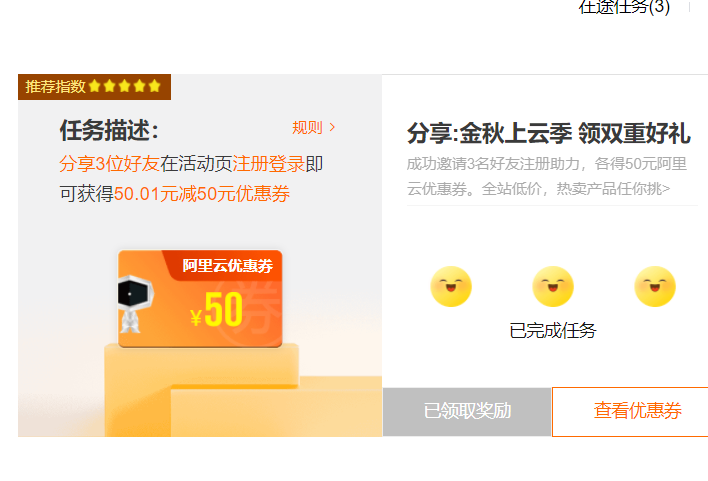Click the middle star in 推荐指数 rating
This screenshot has width=708, height=481.
(x=125, y=86)
